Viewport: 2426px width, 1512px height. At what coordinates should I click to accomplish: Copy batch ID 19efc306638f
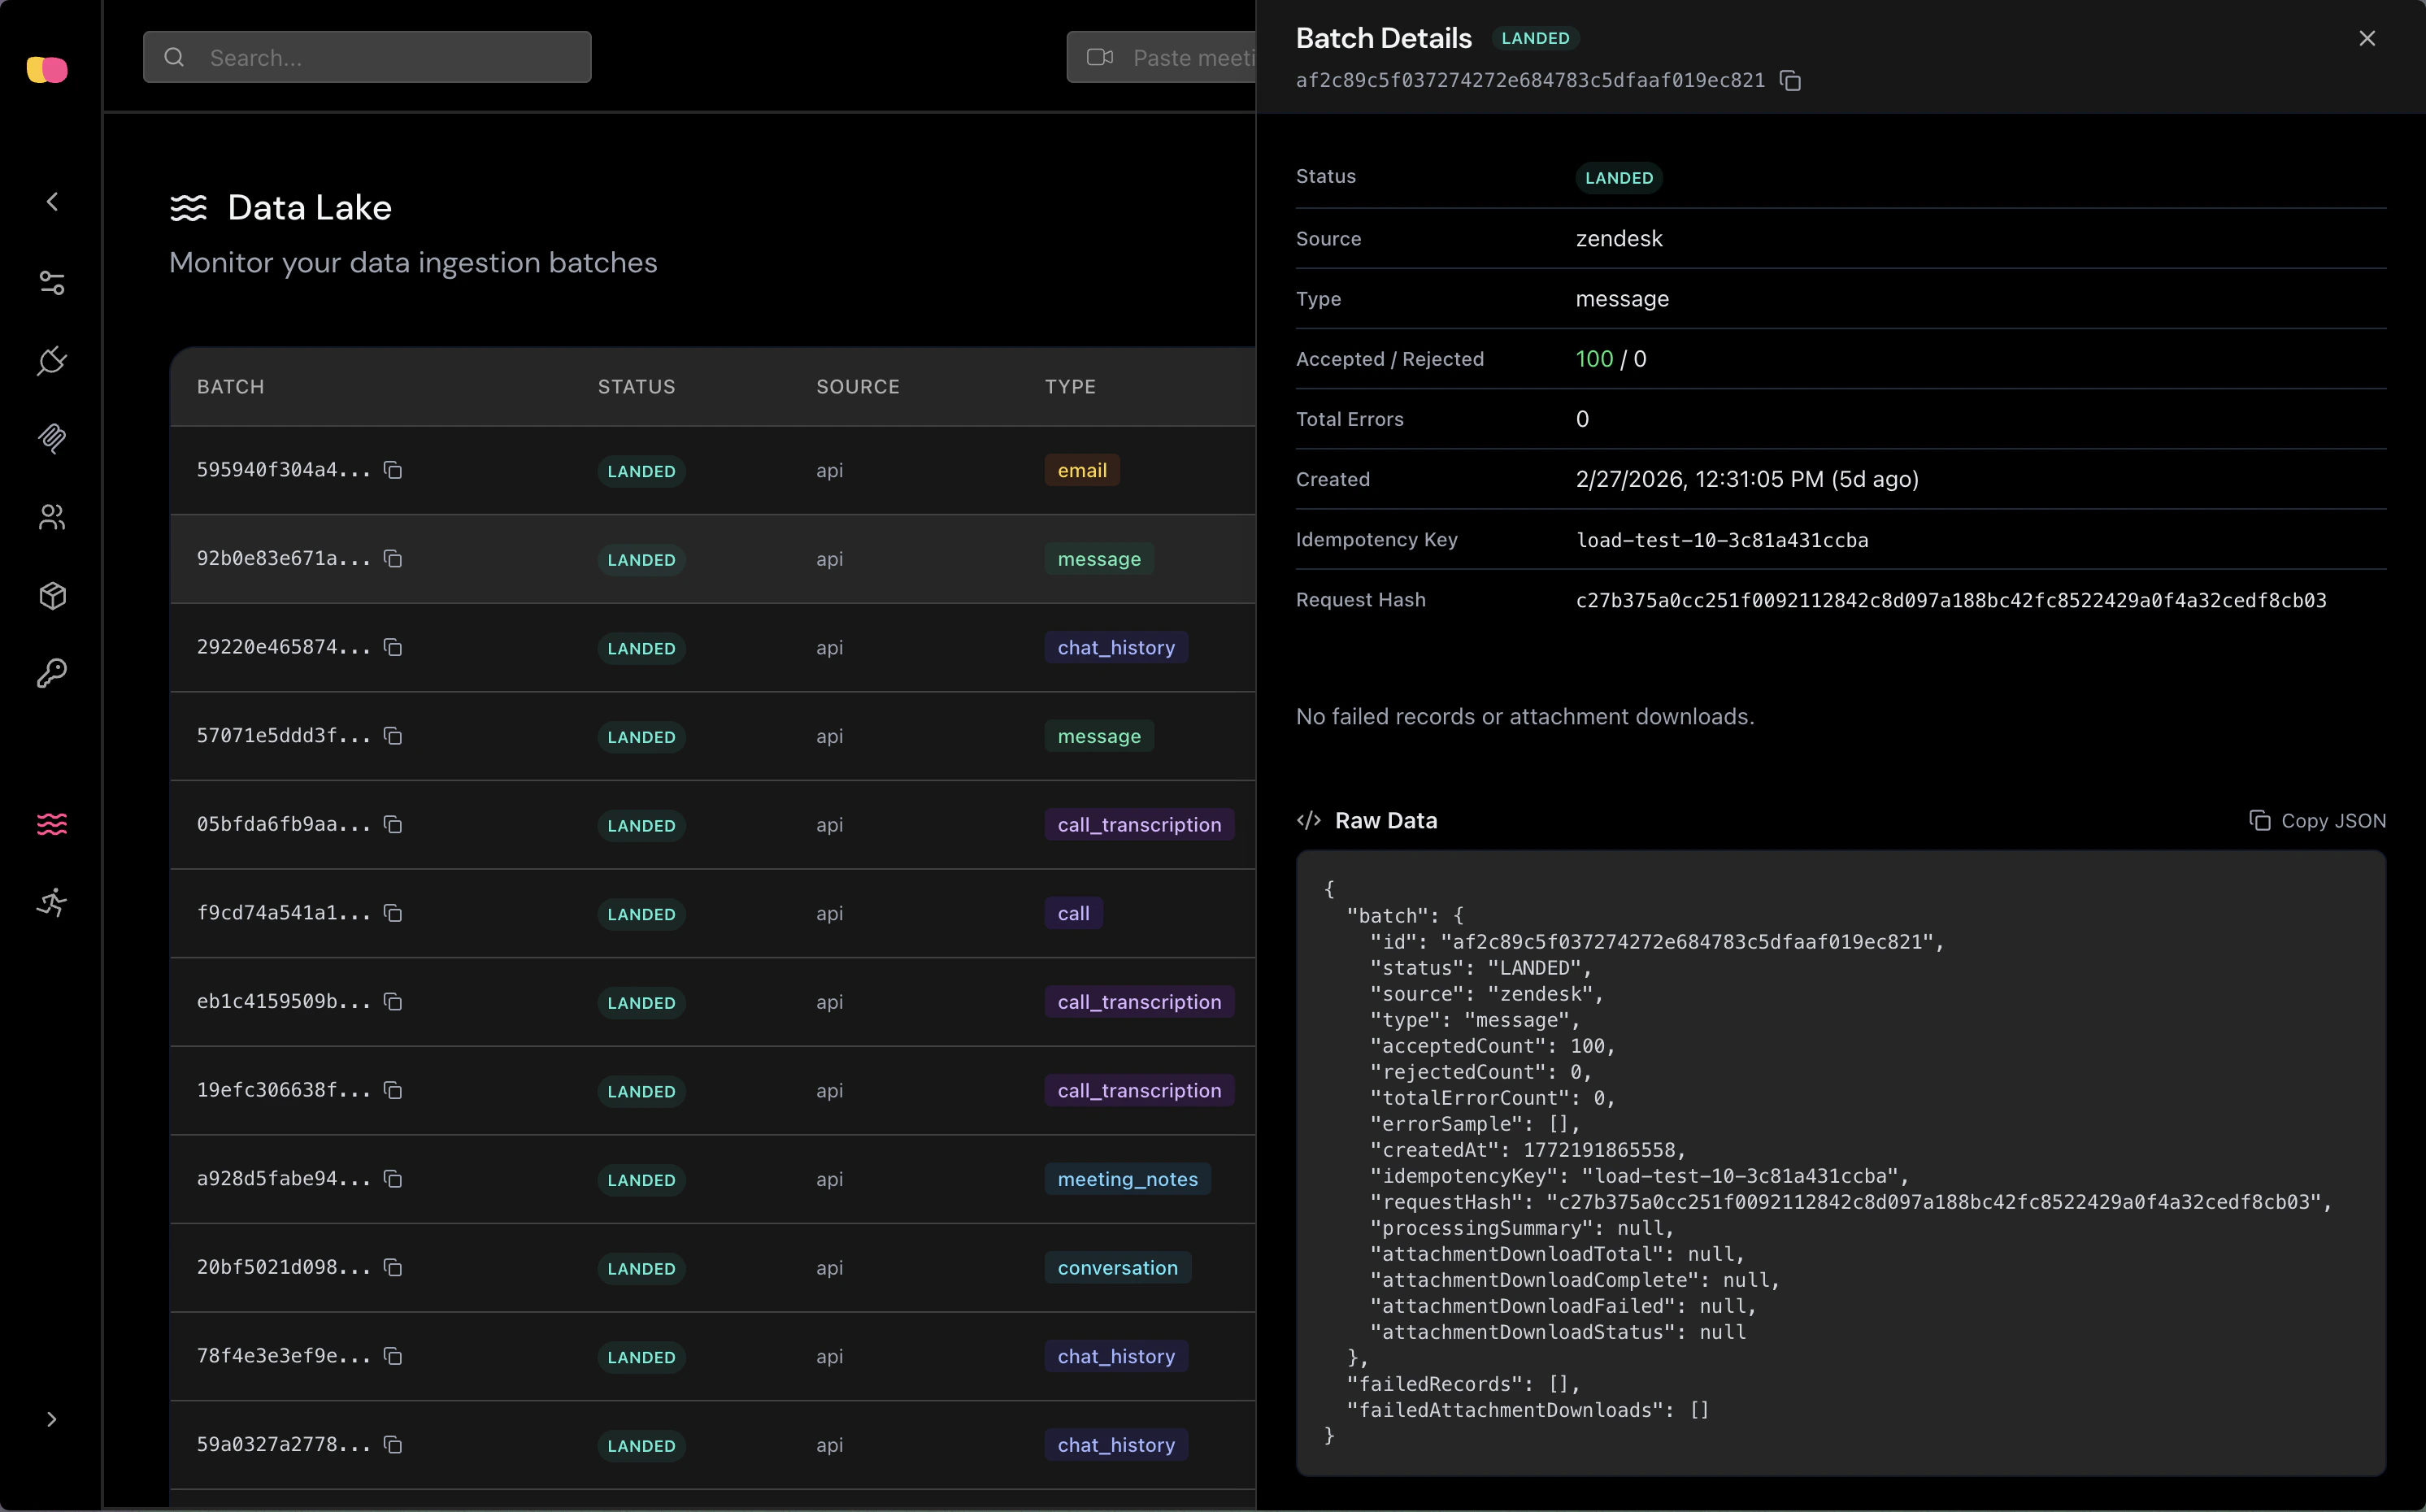[393, 1090]
